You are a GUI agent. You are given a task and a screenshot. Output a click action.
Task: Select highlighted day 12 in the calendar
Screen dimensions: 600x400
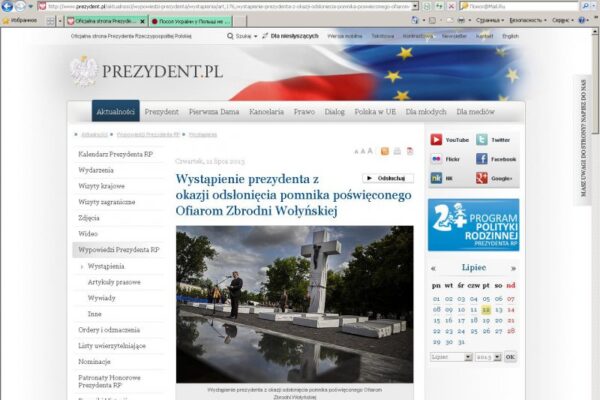(486, 309)
